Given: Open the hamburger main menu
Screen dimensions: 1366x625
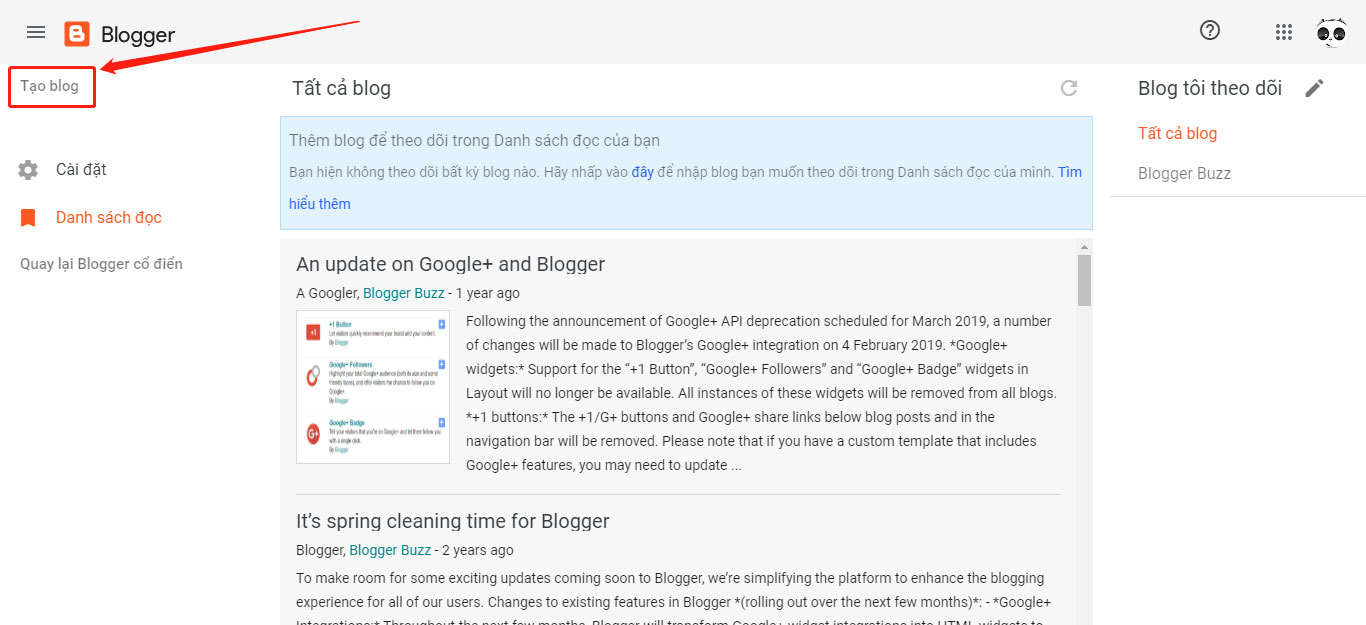Looking at the screenshot, I should point(36,32).
